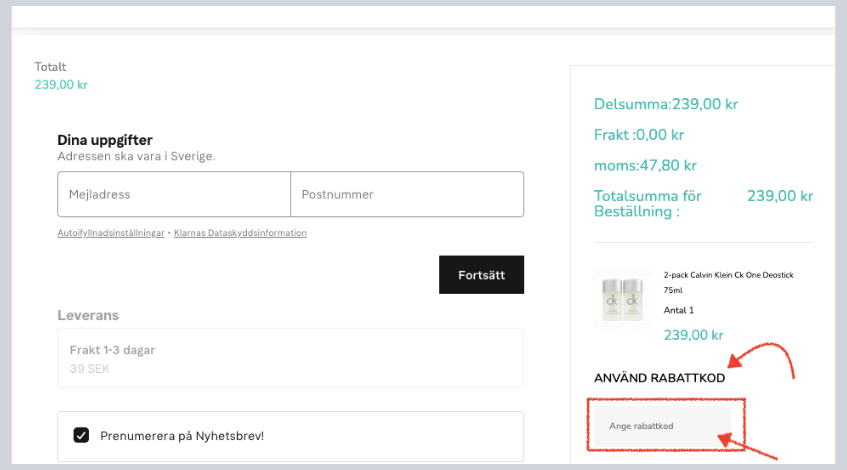Click the Calvin Klein deostick product thumbnail
The image size is (847, 470).
click(x=624, y=298)
